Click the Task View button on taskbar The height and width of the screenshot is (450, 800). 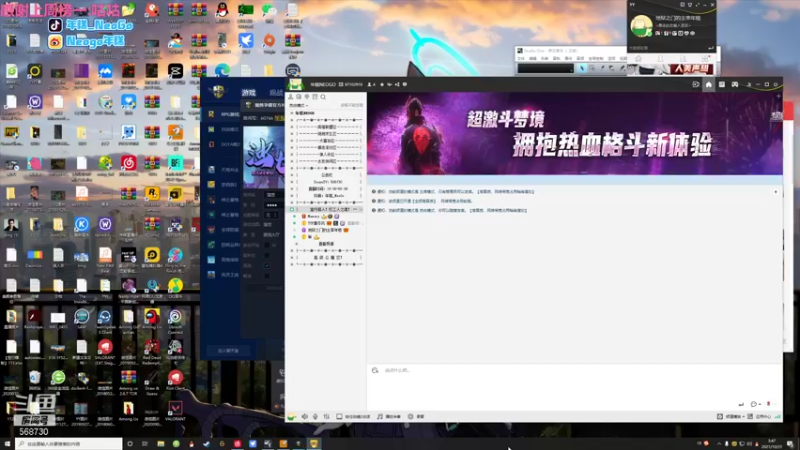click(145, 444)
